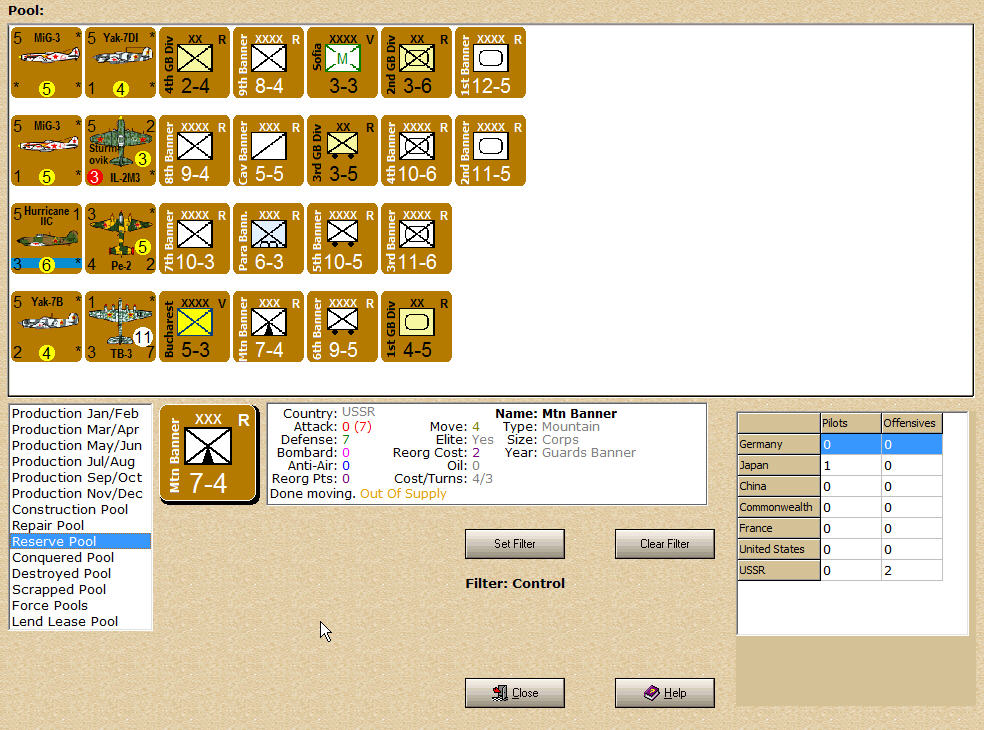Click the Filter: Control label

click(515, 584)
